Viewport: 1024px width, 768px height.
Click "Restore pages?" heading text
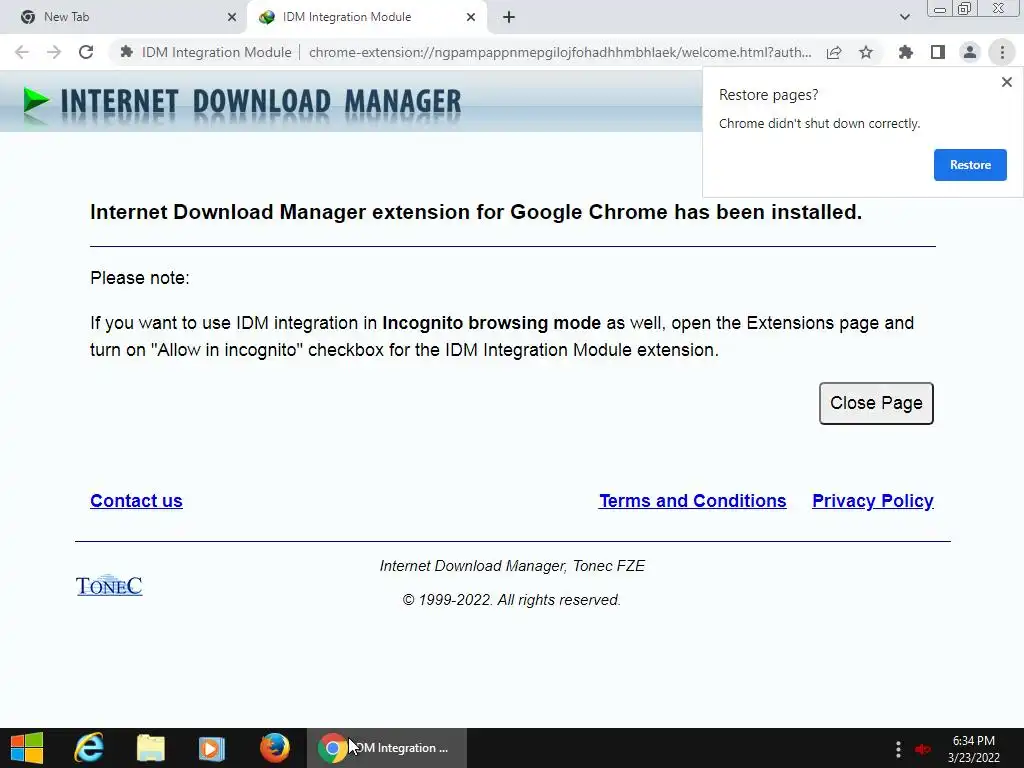768,95
